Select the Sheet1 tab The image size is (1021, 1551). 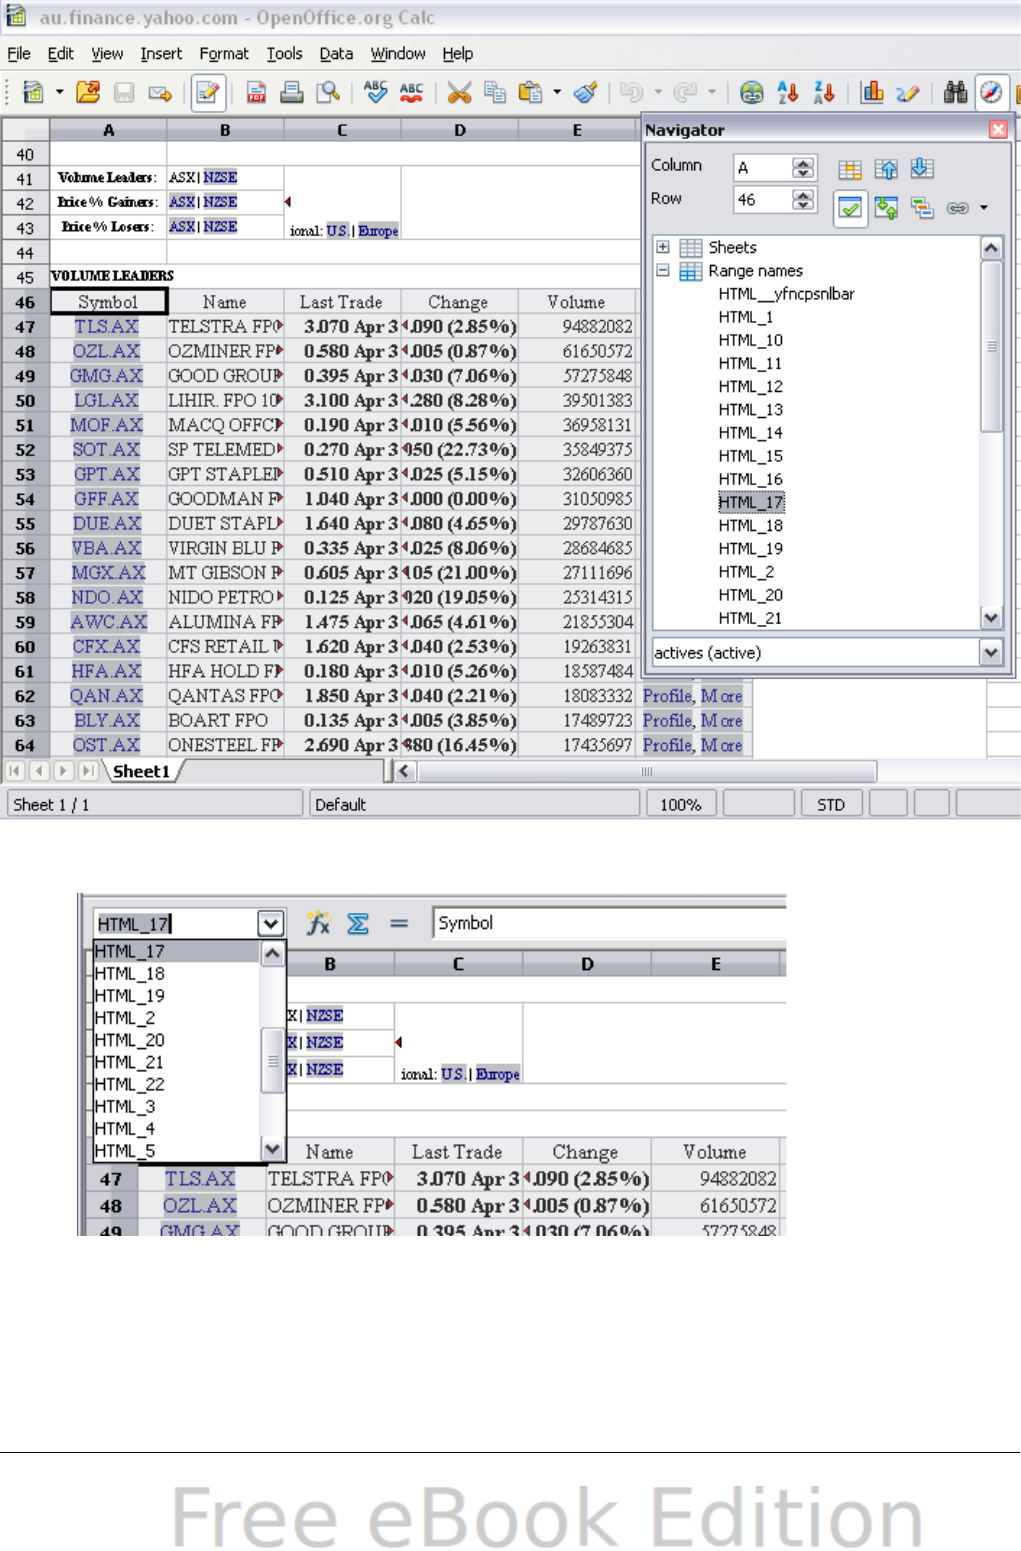(141, 771)
